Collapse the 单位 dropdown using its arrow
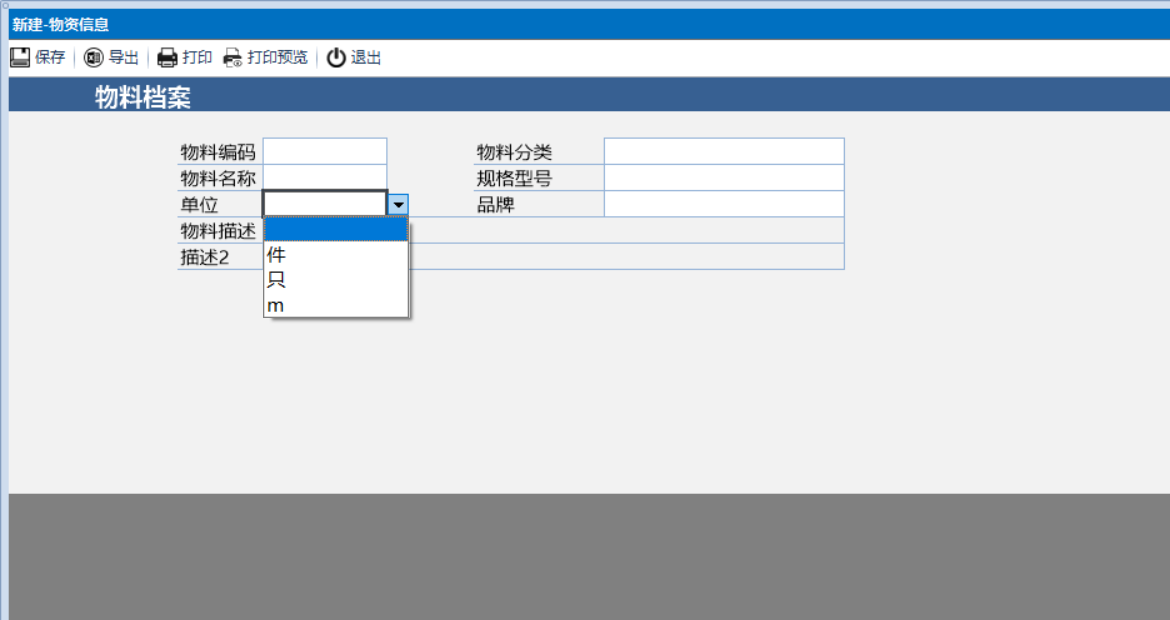This screenshot has width=1170, height=620. (398, 204)
